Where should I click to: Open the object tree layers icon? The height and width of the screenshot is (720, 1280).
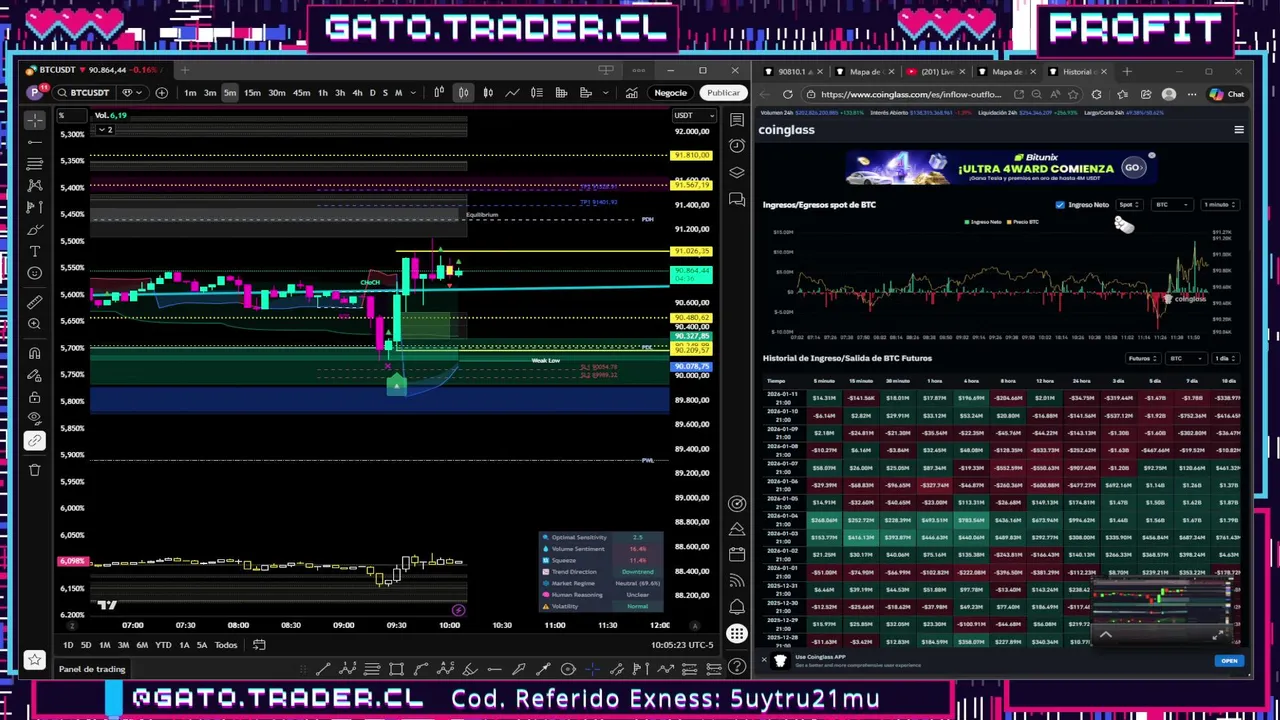(x=737, y=172)
